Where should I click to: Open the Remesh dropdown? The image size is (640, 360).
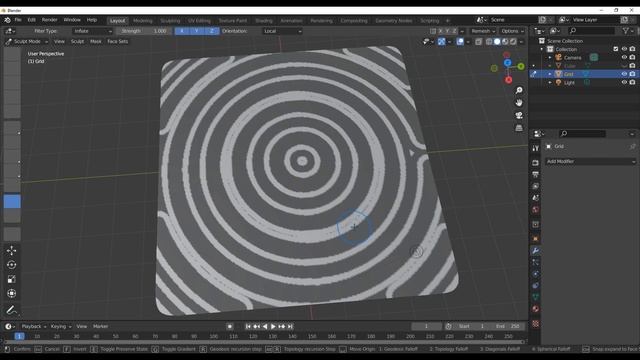tap(483, 31)
